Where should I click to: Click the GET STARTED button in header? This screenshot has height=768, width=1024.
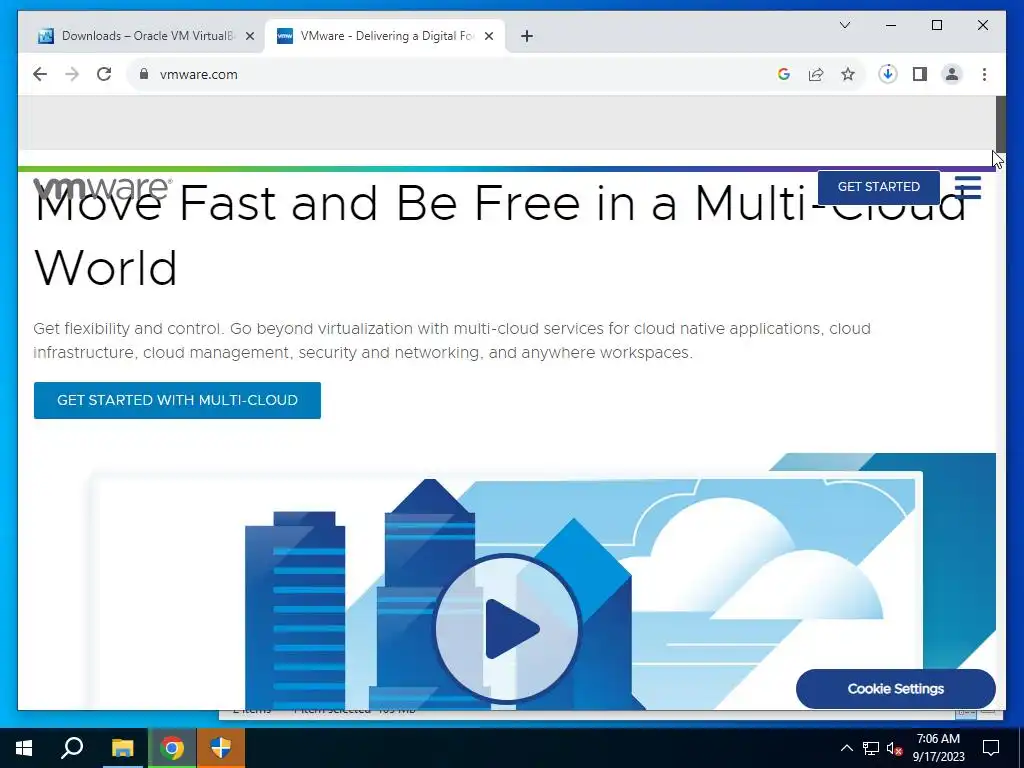tap(878, 187)
